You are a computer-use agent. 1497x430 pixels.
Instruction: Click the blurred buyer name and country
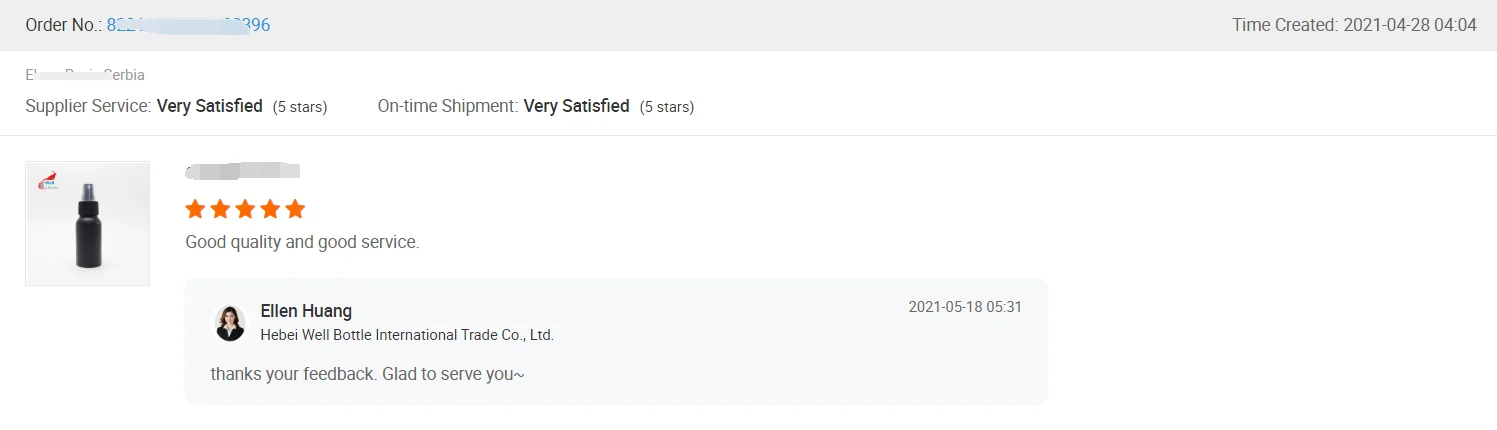pyautogui.click(x=85, y=75)
